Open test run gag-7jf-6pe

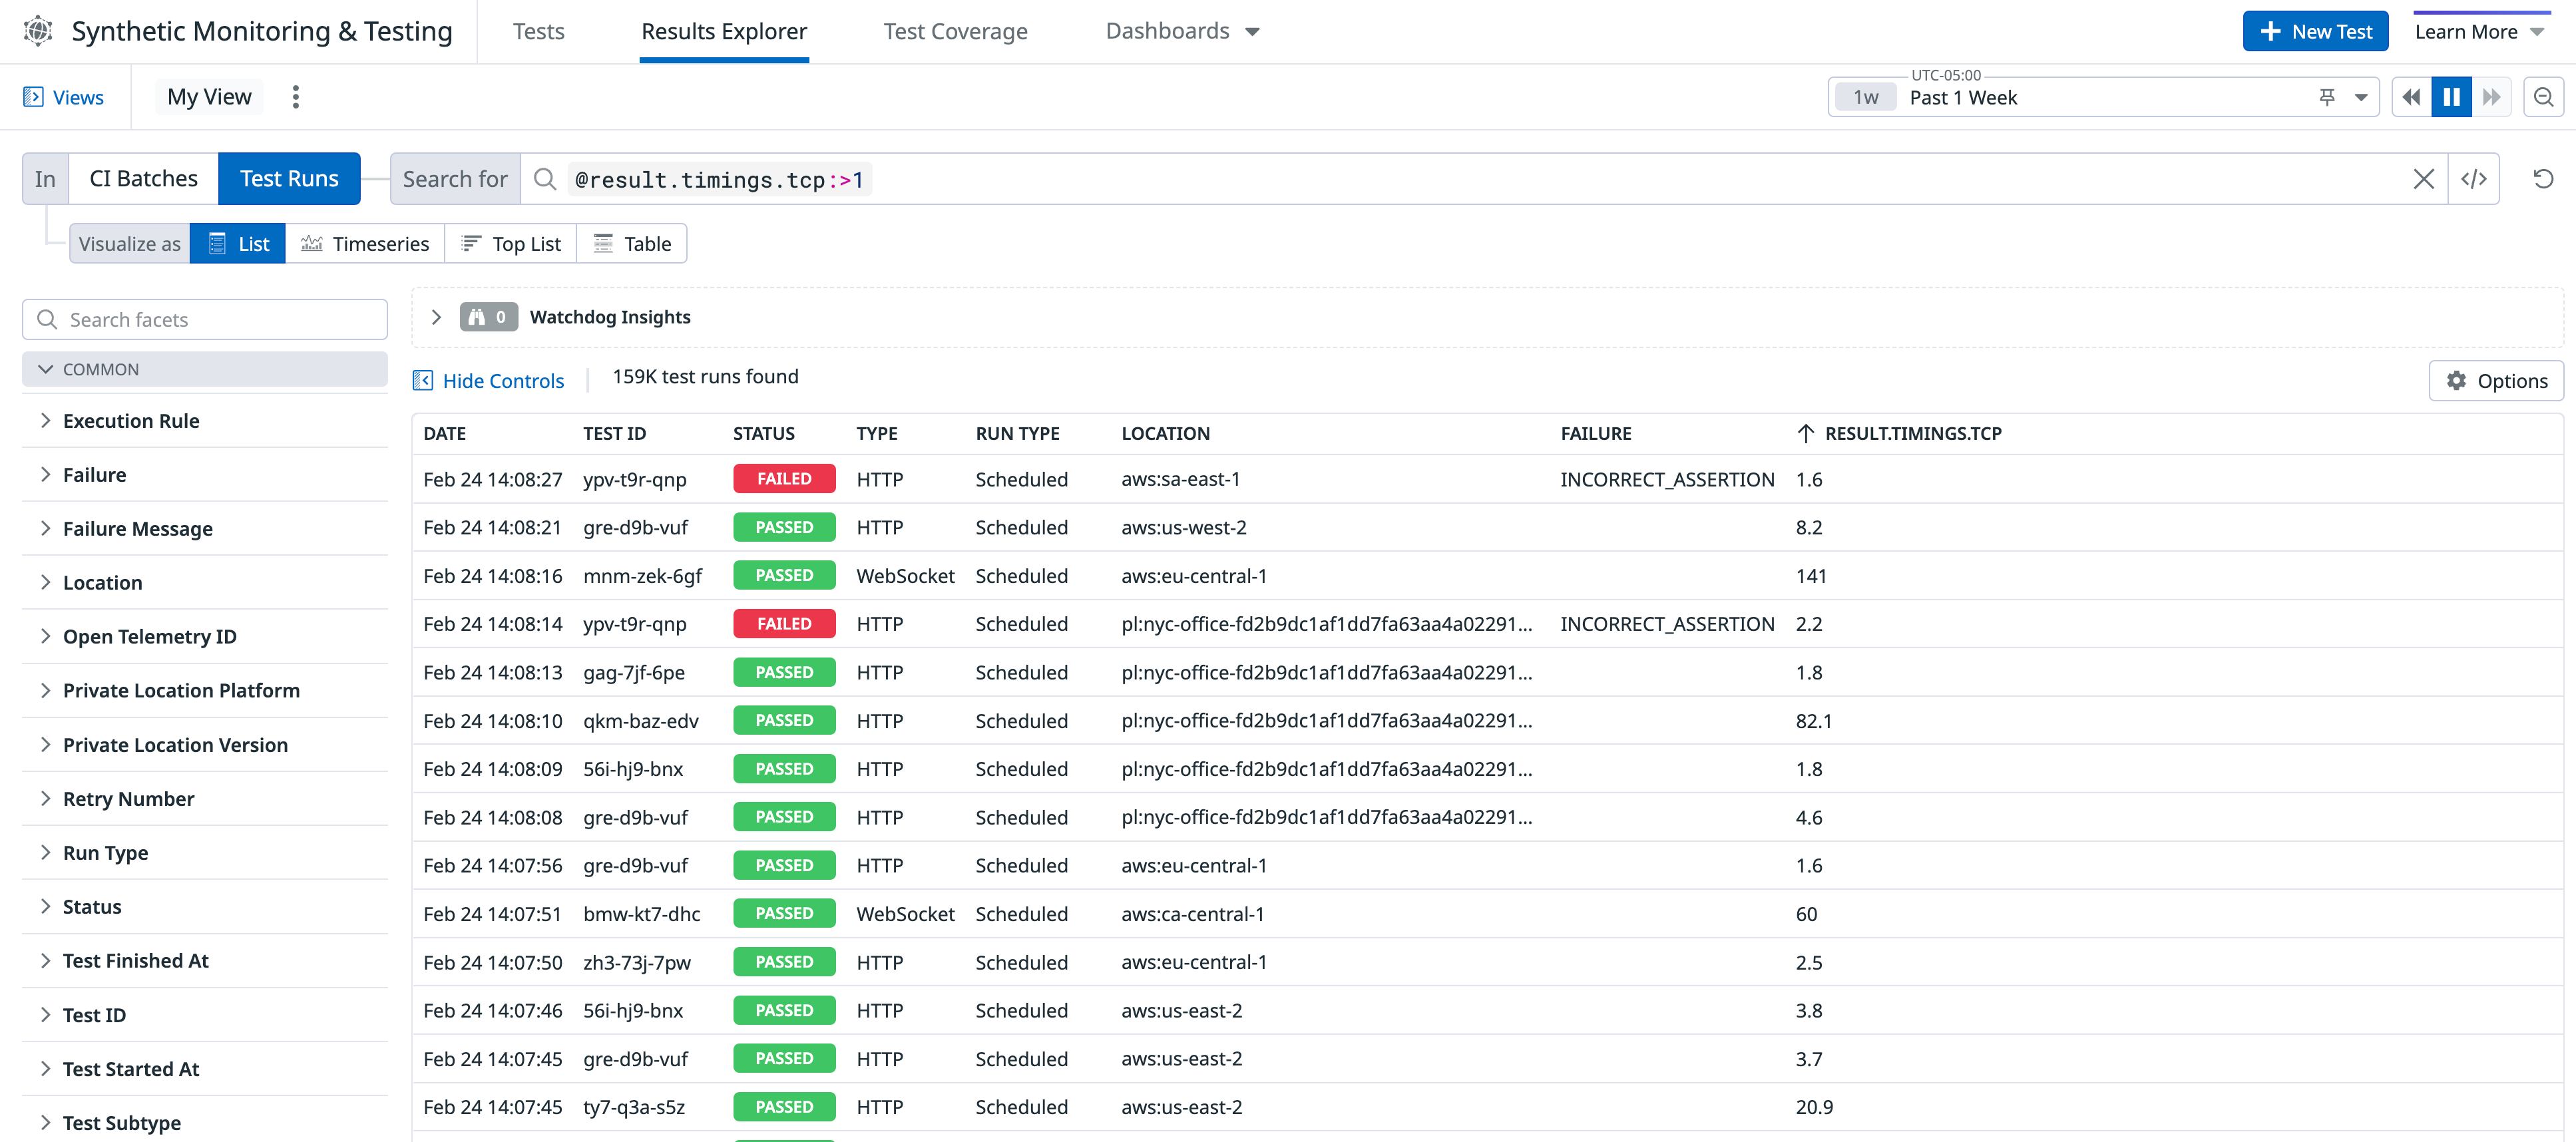[x=1487, y=673]
